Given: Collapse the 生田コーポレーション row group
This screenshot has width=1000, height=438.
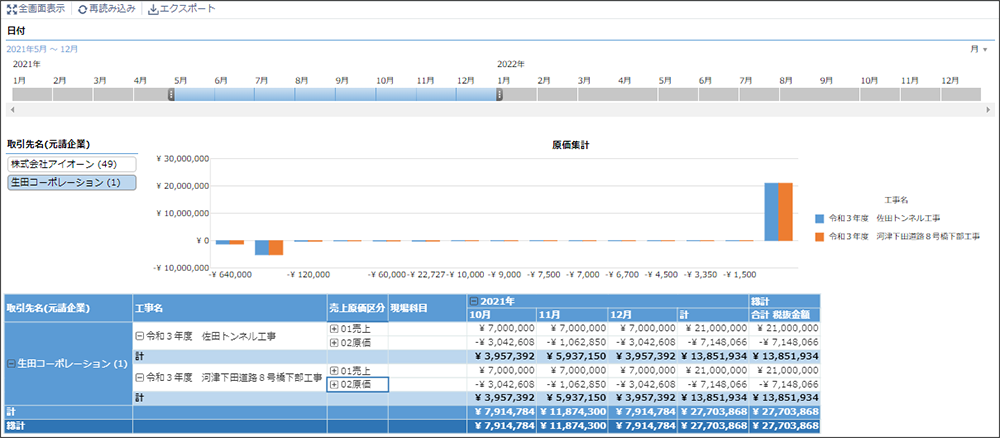Looking at the screenshot, I should coord(11,363).
